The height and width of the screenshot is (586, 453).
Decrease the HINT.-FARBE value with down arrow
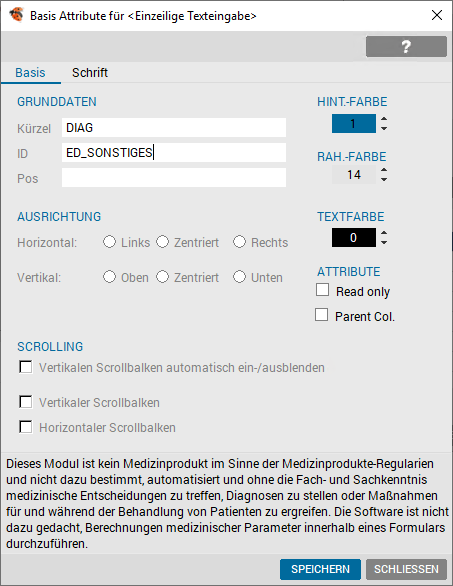point(384,128)
